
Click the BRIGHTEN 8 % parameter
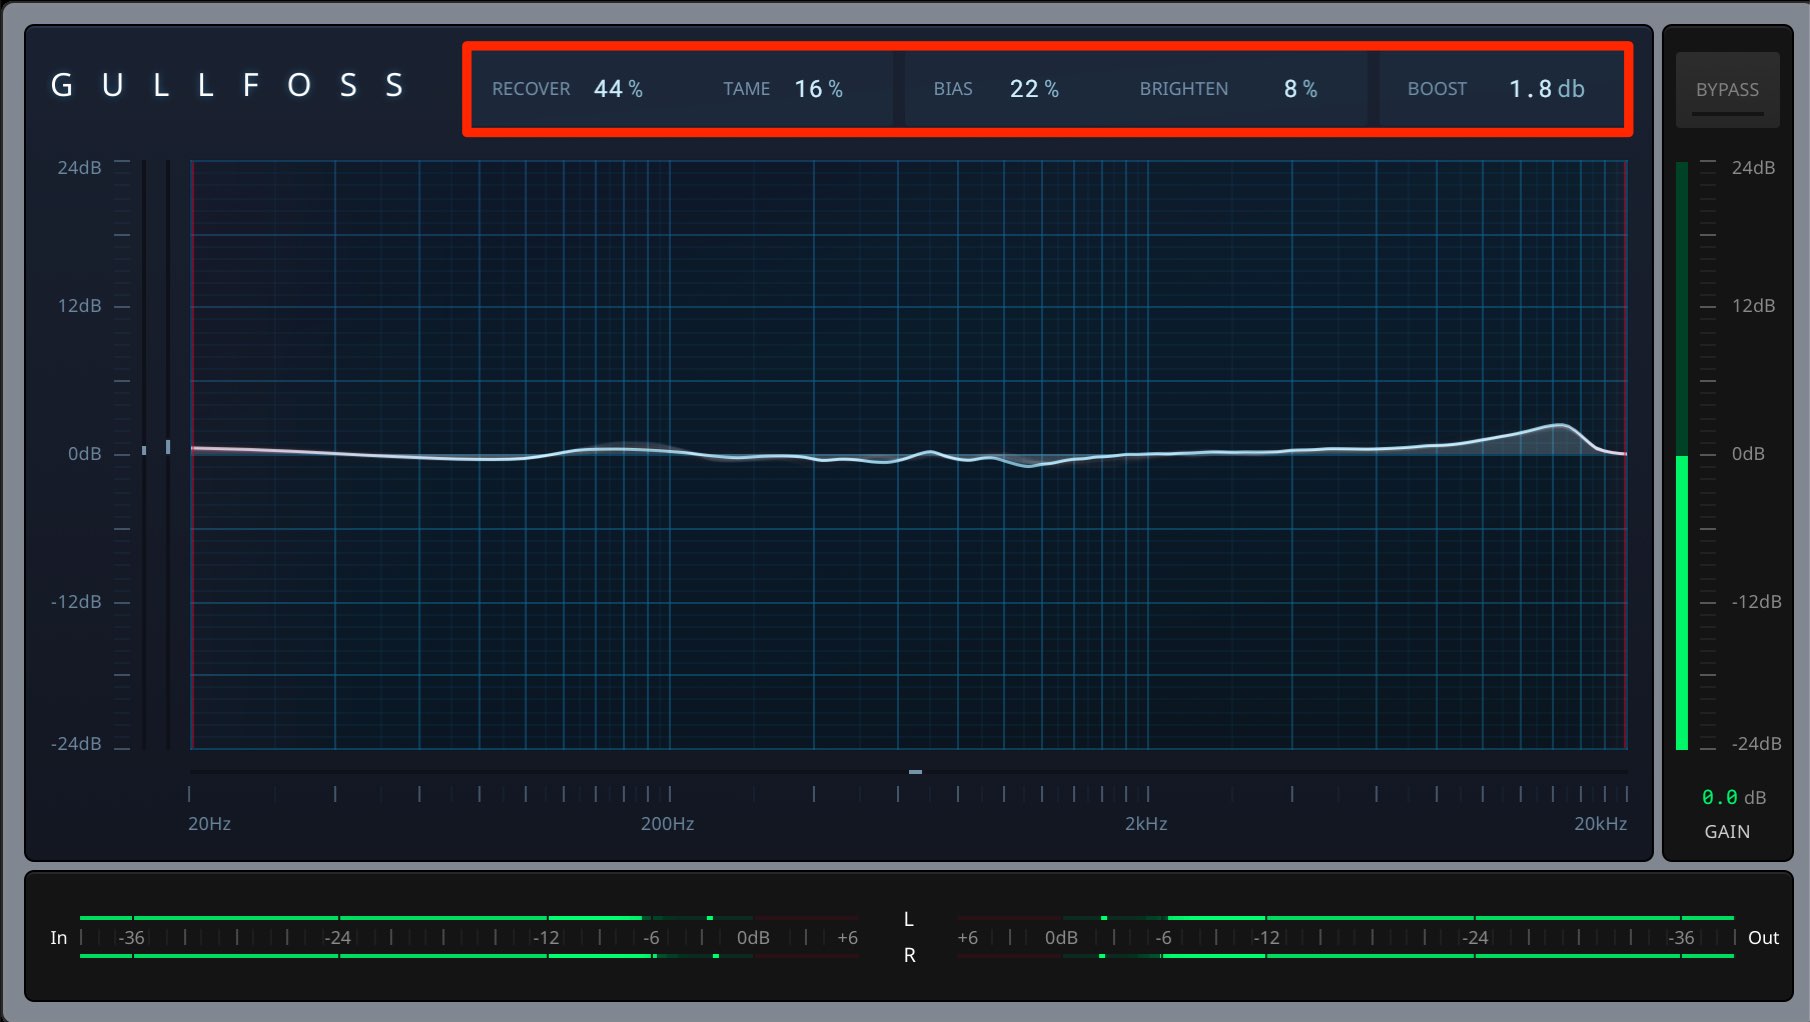[1228, 89]
